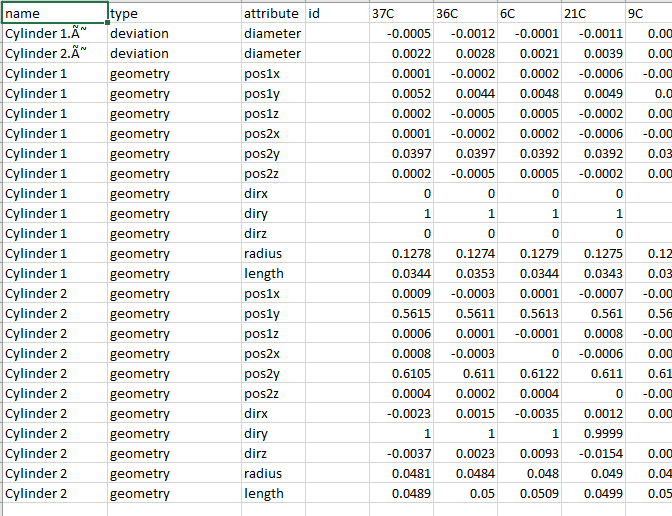672x516 pixels.
Task: Click the Cylinder 2 pos2y value 0.6122
Action: pyautogui.click(x=528, y=373)
